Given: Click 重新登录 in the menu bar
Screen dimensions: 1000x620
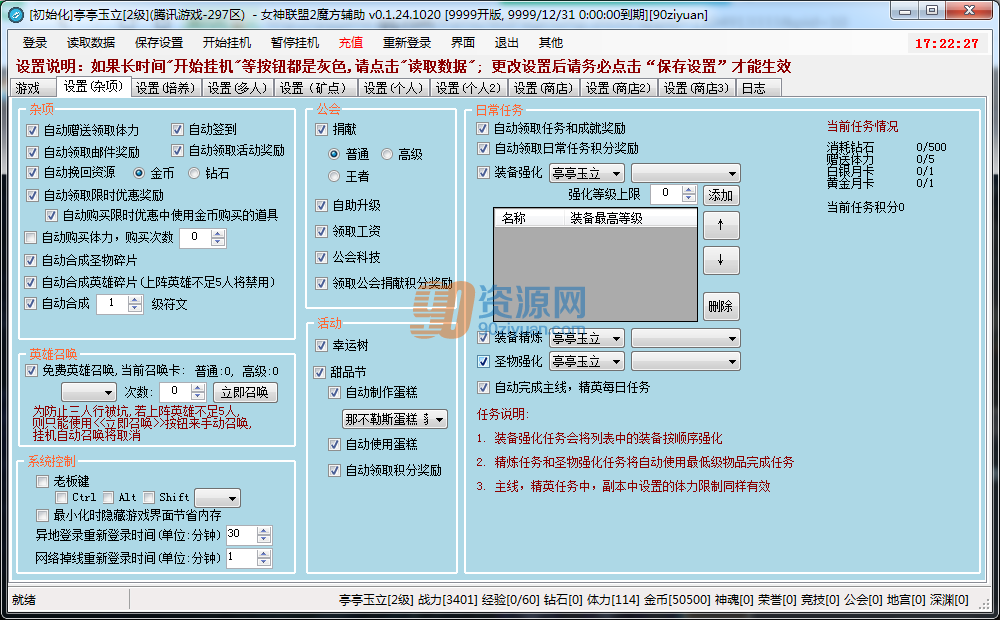Looking at the screenshot, I should 407,43.
